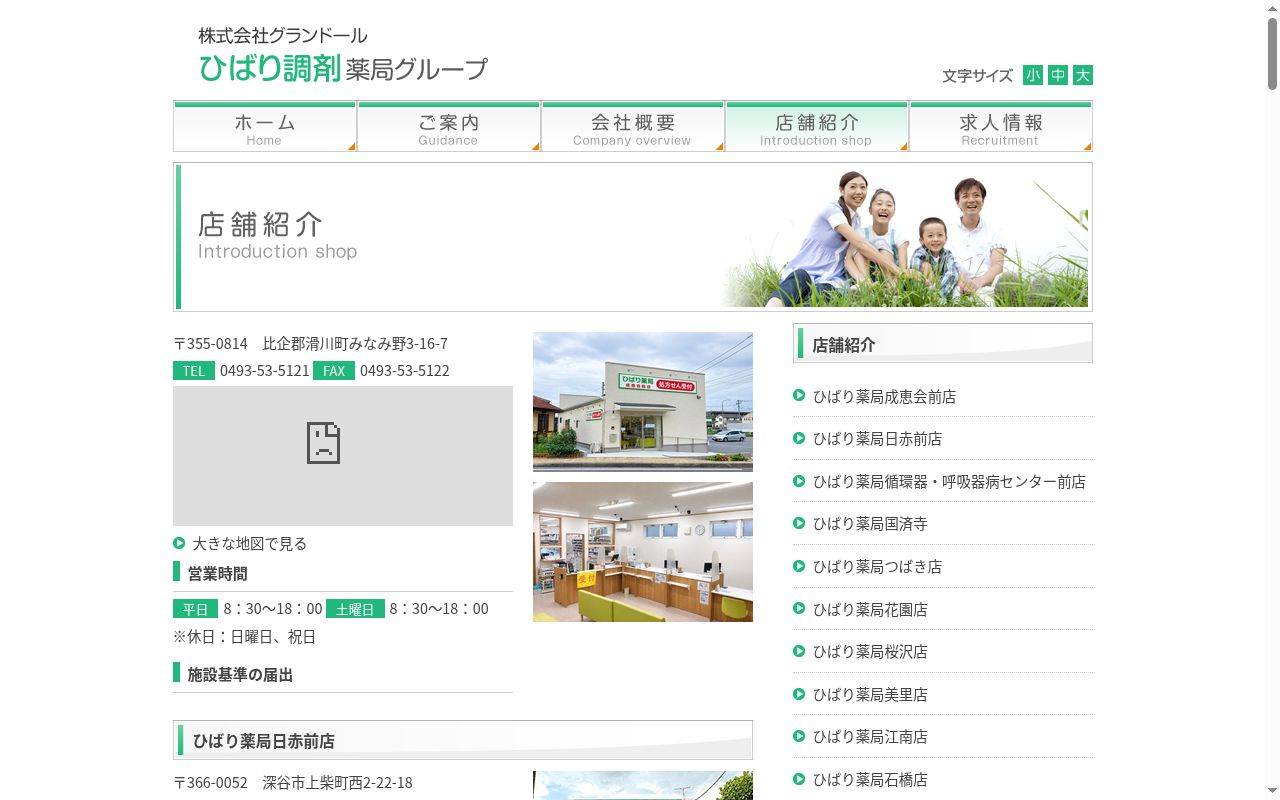This screenshot has width=1280, height=800.
Task: Click the pharmacy interior counter photo
Action: click(x=643, y=552)
